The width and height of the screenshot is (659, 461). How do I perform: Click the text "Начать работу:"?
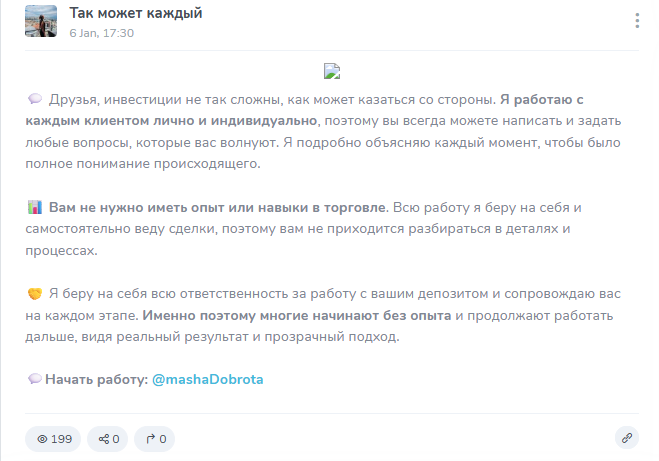pos(97,379)
